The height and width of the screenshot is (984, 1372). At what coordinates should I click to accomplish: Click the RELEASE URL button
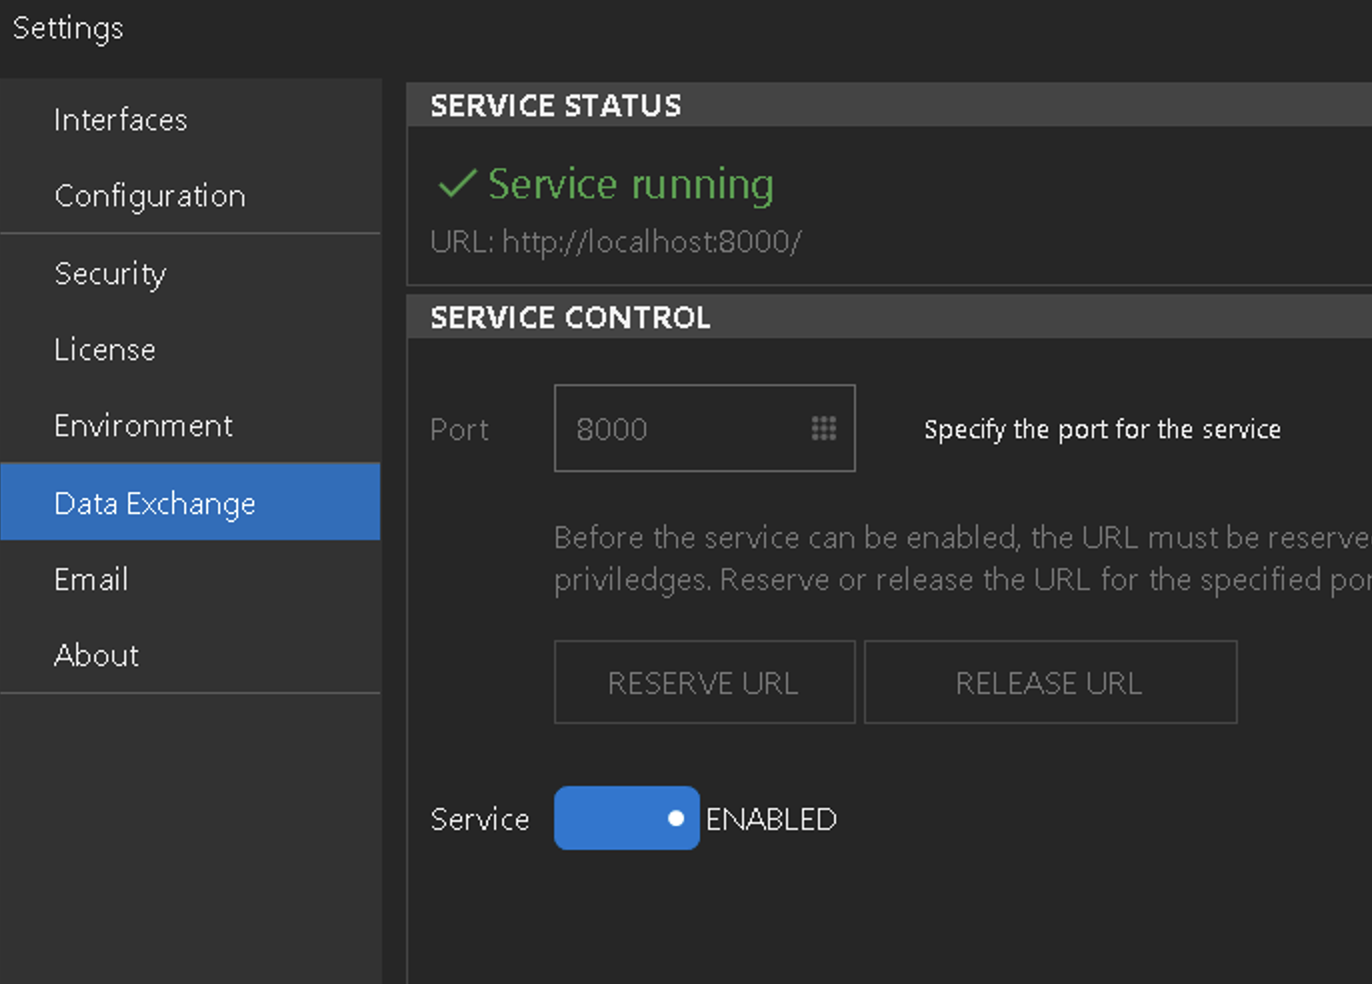1050,682
